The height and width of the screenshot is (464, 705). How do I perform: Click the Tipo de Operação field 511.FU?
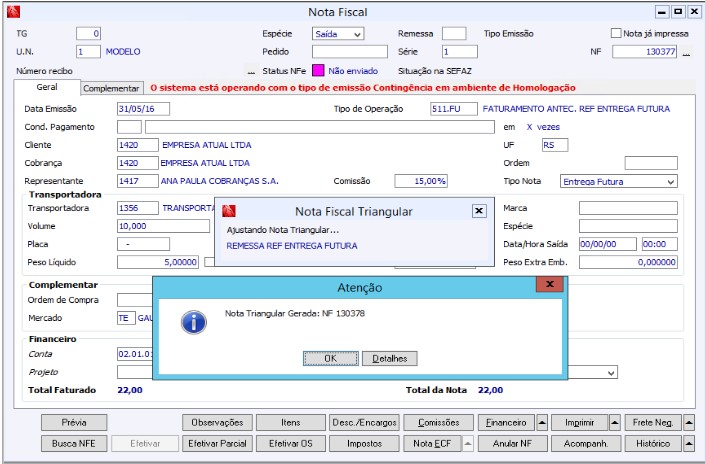(454, 109)
